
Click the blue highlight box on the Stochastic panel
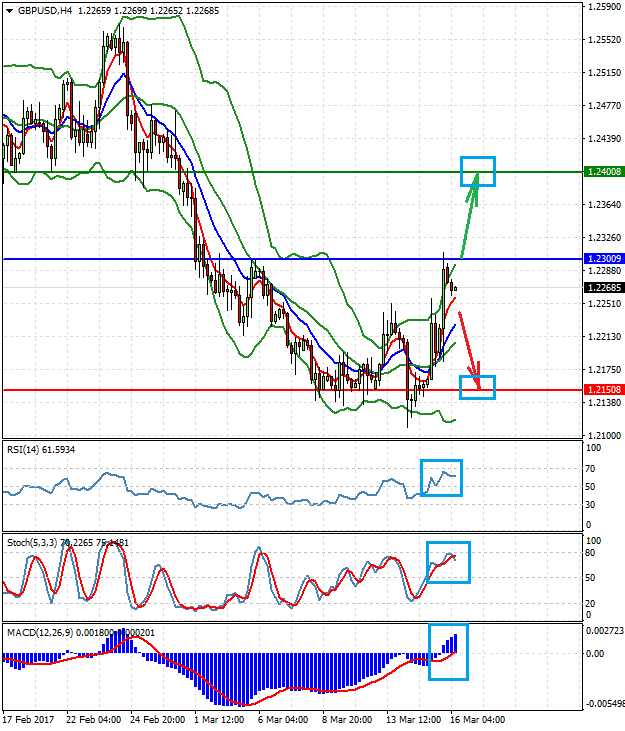(448, 562)
